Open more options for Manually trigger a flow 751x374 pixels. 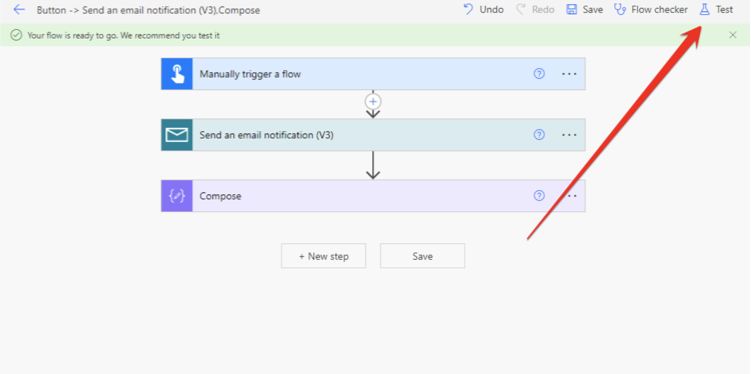pyautogui.click(x=569, y=74)
